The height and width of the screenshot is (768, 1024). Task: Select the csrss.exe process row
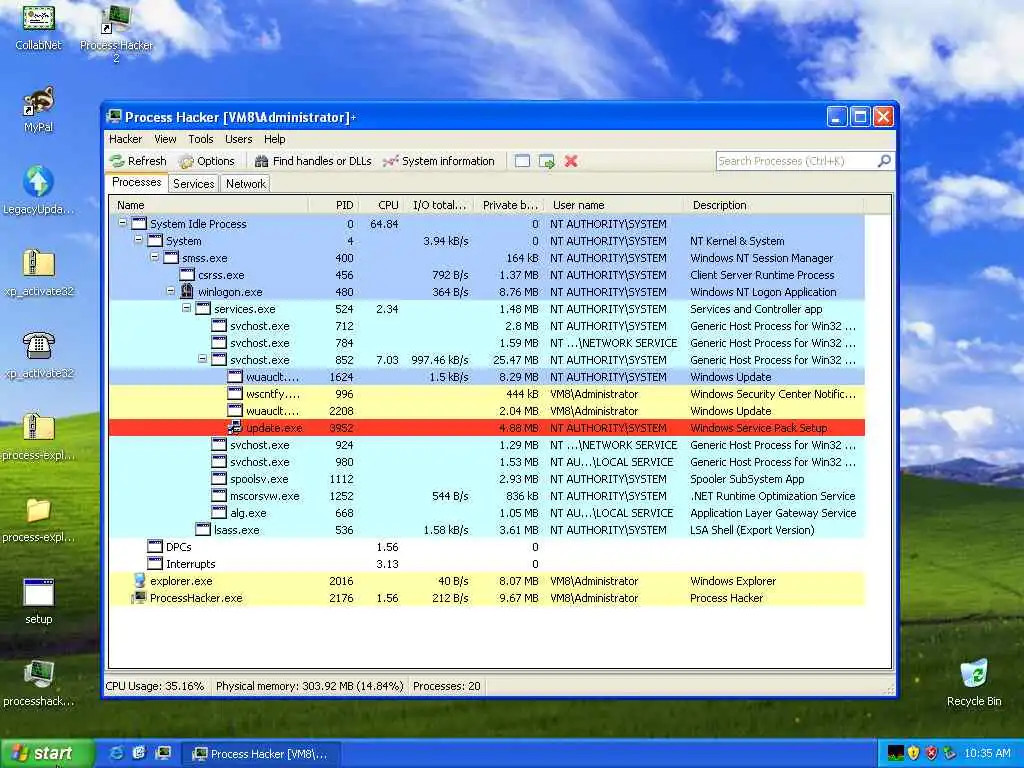click(x=487, y=275)
